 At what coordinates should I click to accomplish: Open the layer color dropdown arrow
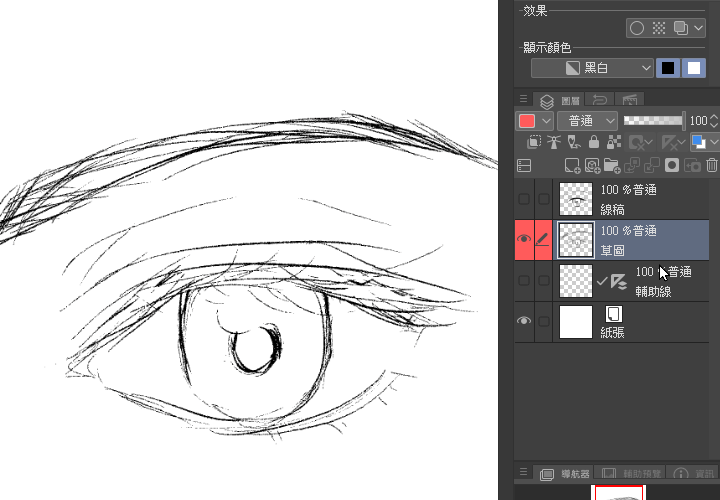coord(714,142)
